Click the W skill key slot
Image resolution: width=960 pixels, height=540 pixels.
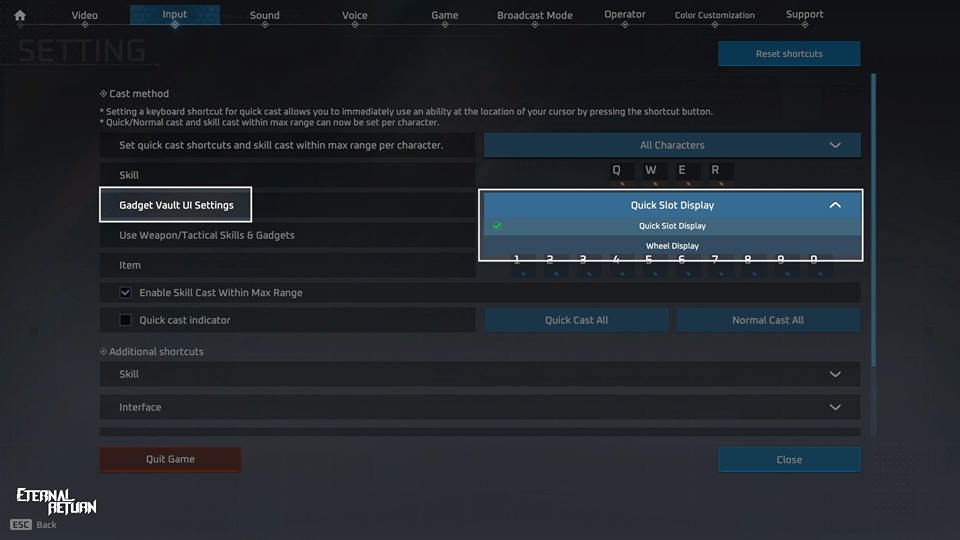pos(650,171)
